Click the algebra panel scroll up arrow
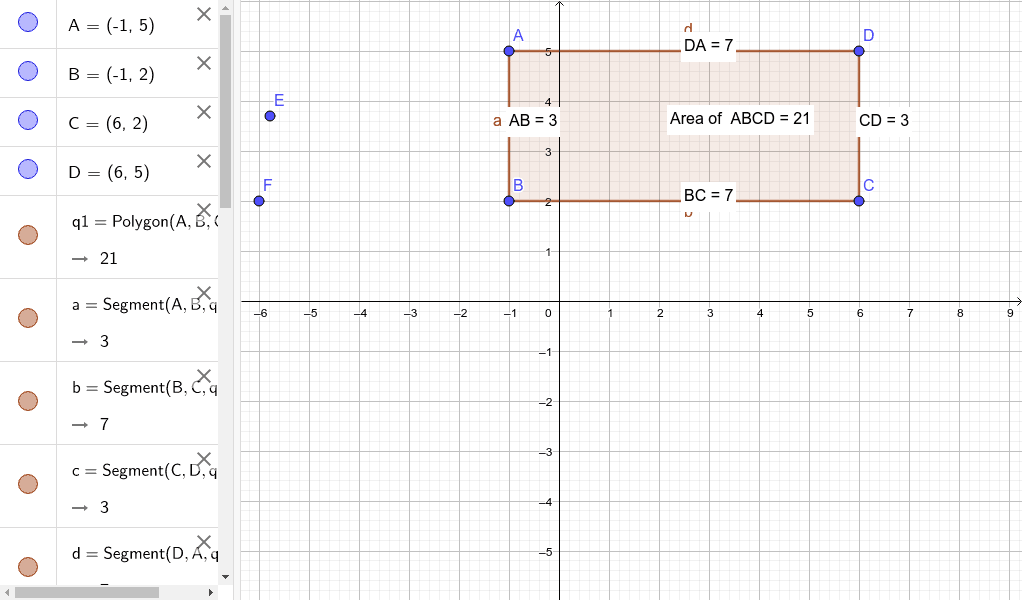Screen dimensions: 1024x602 225,8
